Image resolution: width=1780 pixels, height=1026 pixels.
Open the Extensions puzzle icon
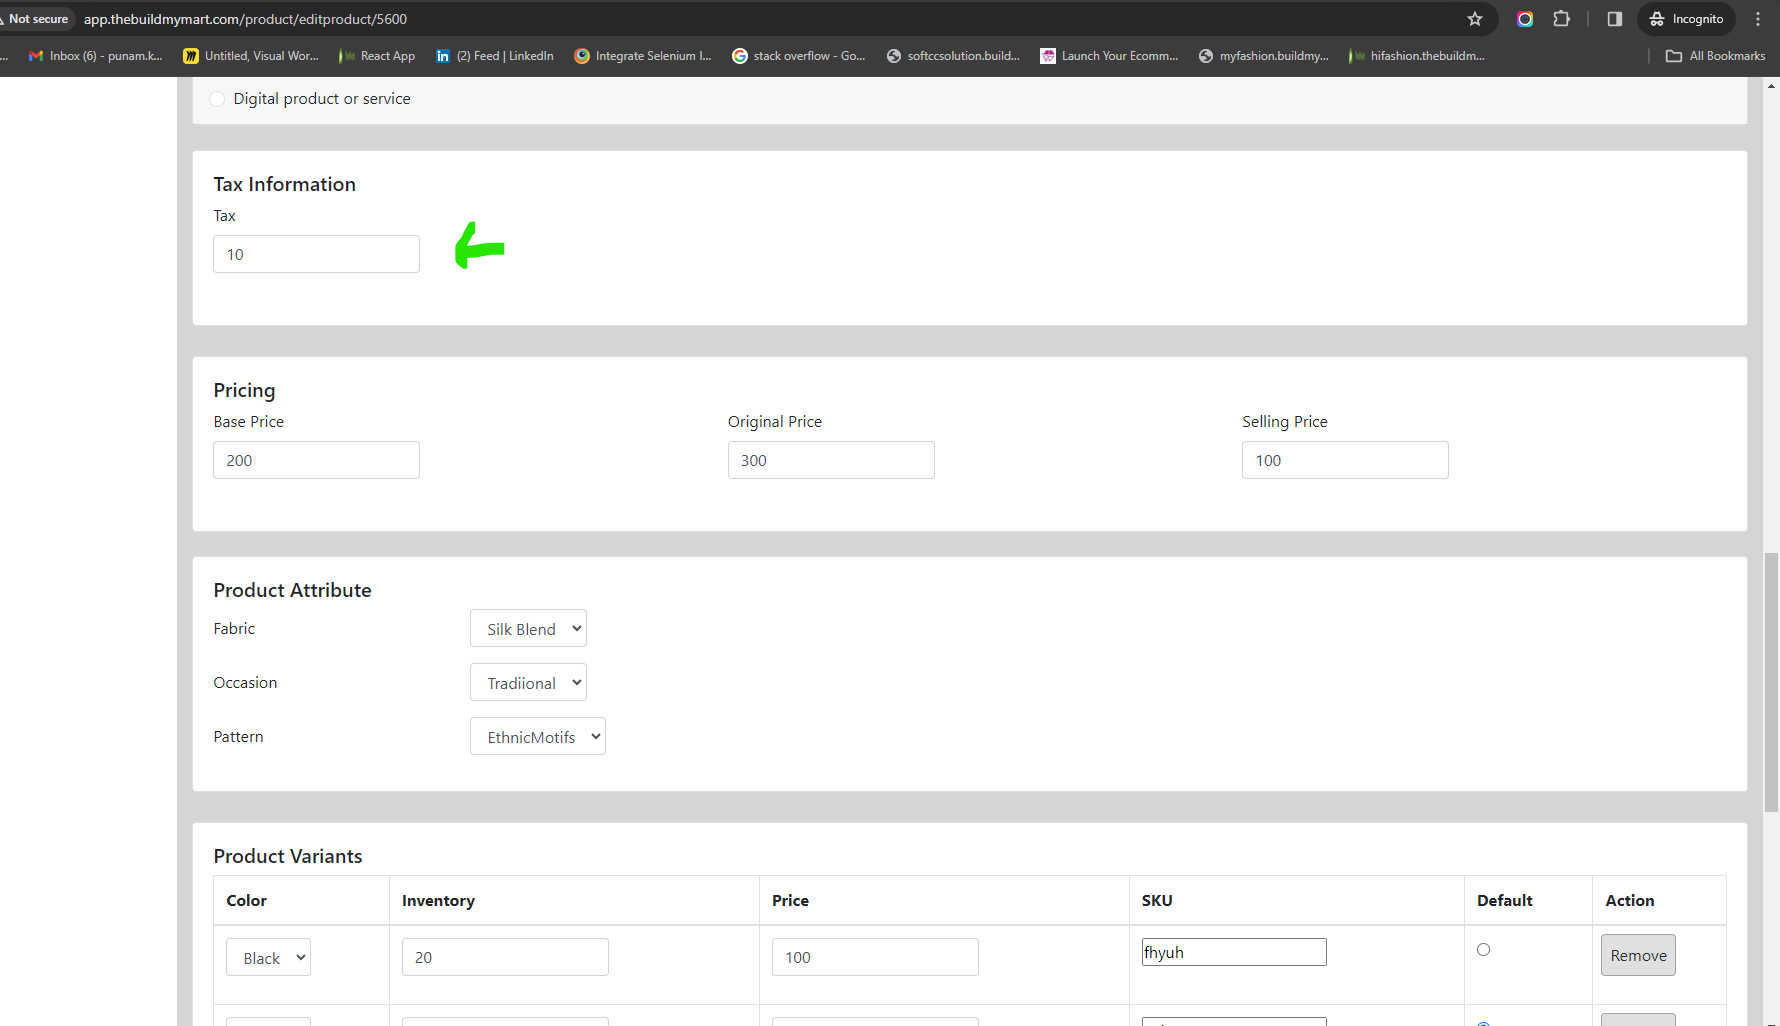pyautogui.click(x=1561, y=19)
